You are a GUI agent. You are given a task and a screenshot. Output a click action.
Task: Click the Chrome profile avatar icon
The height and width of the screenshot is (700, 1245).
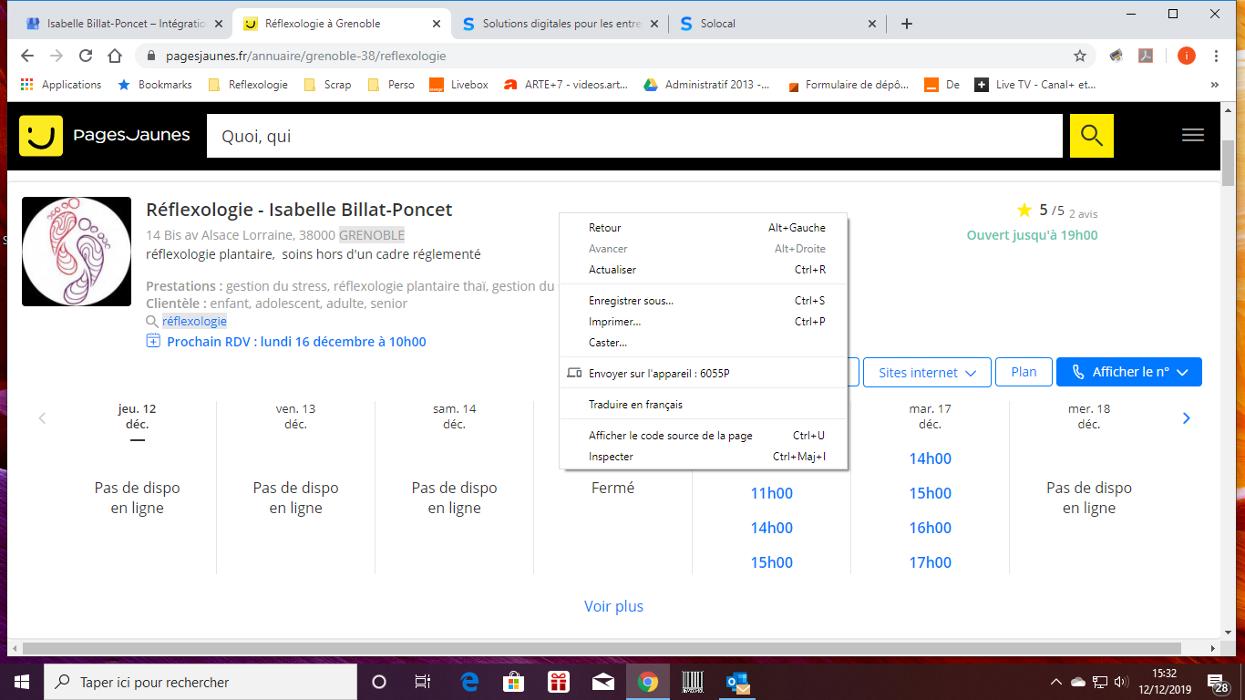click(1186, 56)
